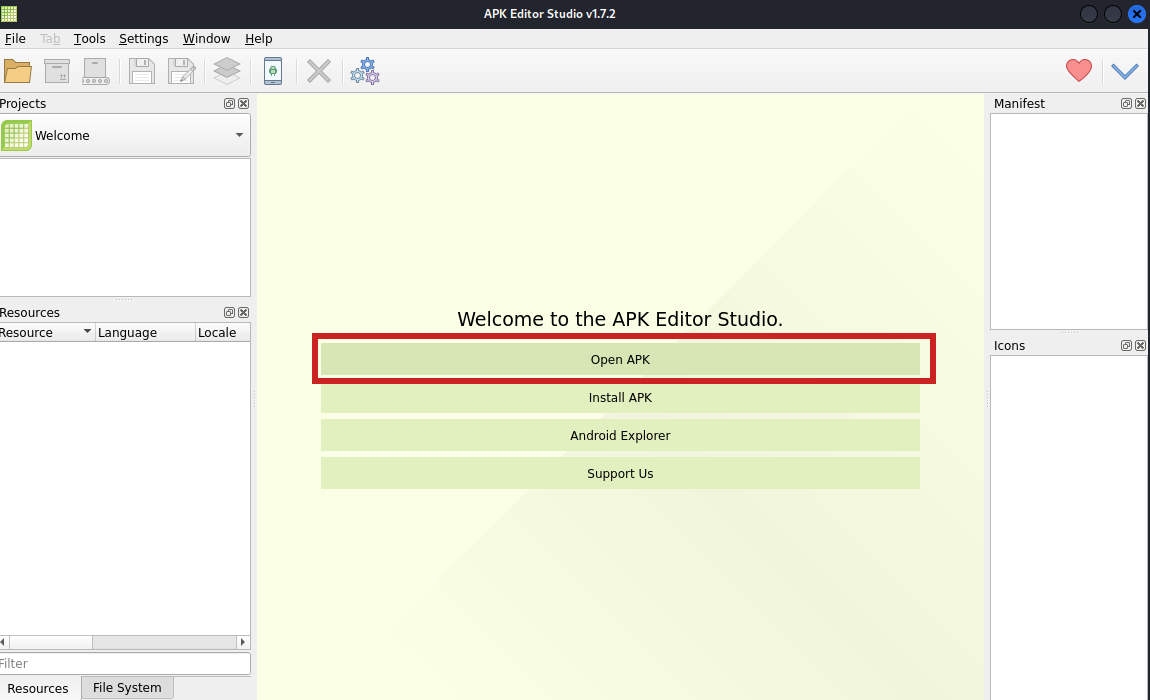Click the Sign APK toolbar icon
Screen dimensions: 1150x700
(x=95, y=71)
